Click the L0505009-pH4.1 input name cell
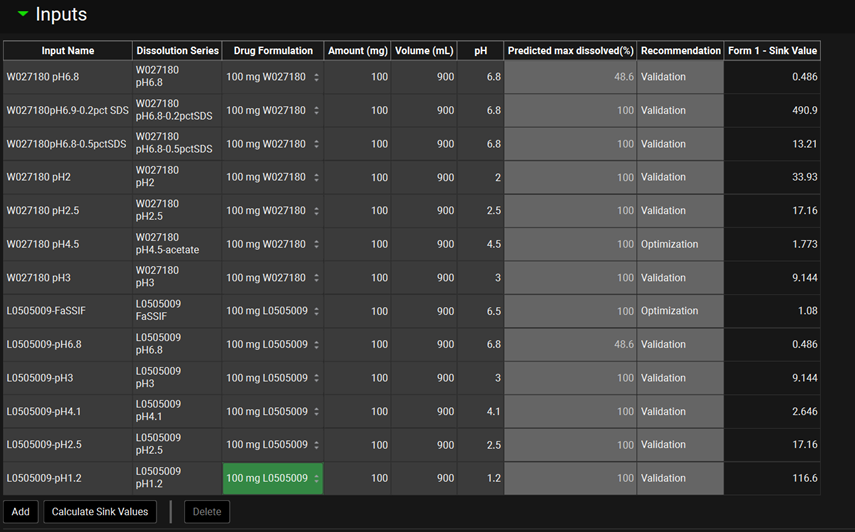This screenshot has width=855, height=532. (x=67, y=411)
